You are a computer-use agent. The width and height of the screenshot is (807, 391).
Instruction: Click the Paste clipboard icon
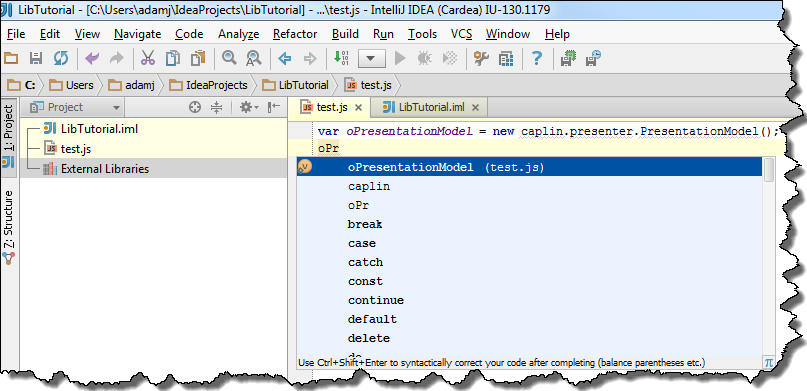tap(198, 58)
